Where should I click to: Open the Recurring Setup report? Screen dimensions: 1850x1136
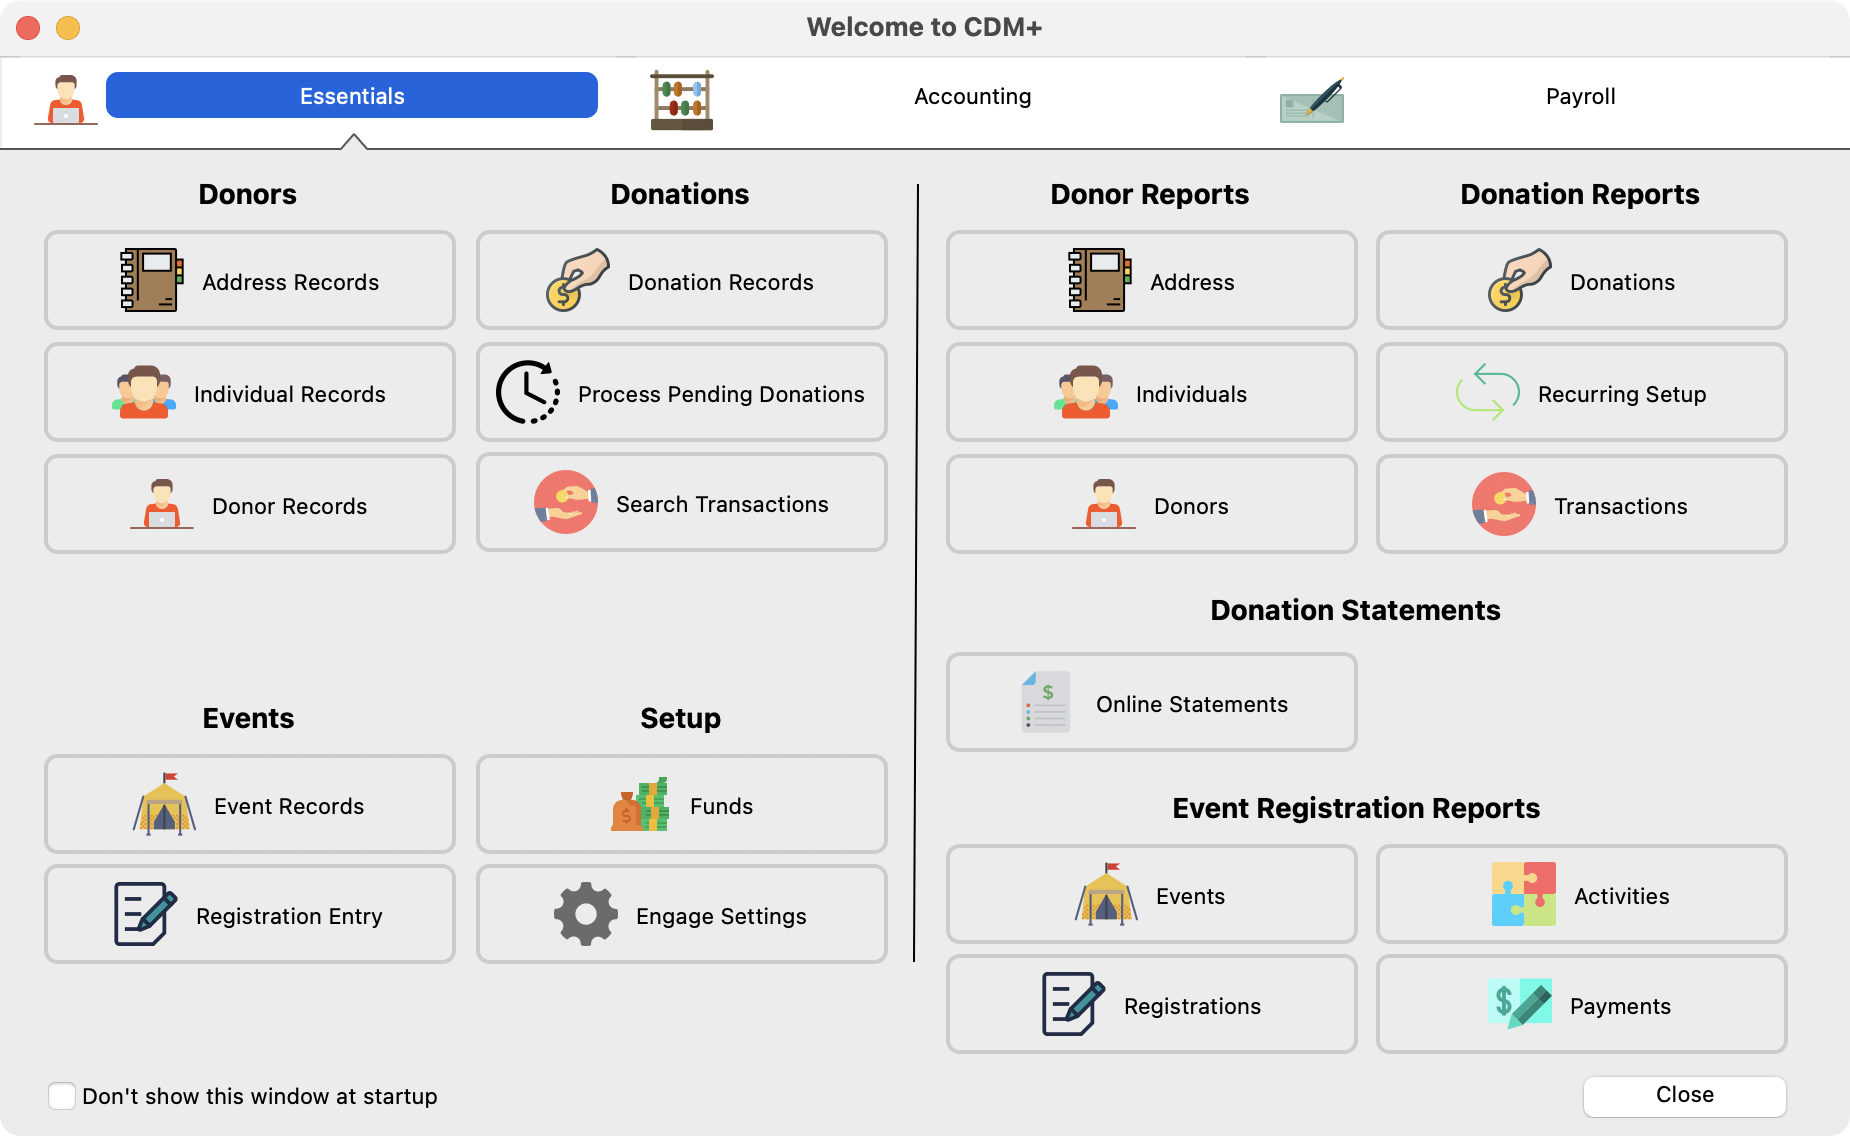pos(1580,393)
